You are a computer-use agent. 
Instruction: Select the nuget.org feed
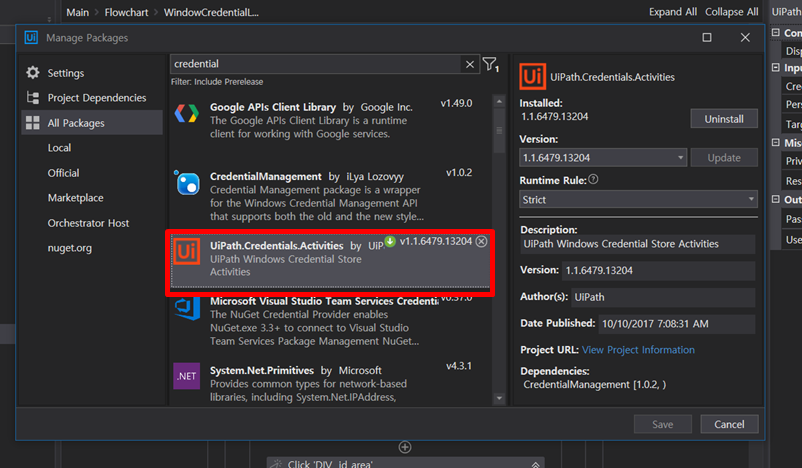70,248
